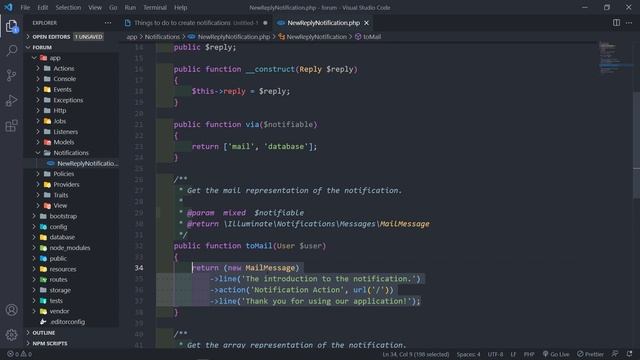This screenshot has width=640, height=360.
Task: Expand the Jobs folder
Action: (71, 121)
